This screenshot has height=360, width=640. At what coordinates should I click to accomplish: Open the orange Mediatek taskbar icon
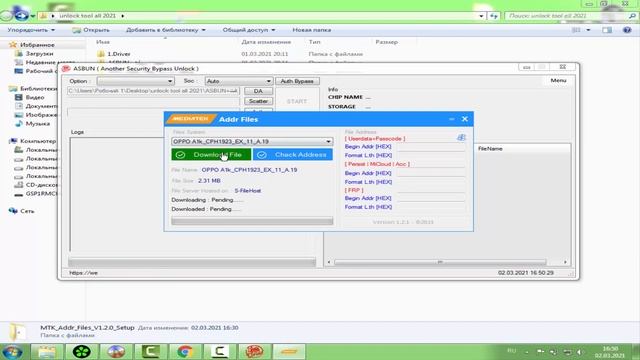[289, 351]
